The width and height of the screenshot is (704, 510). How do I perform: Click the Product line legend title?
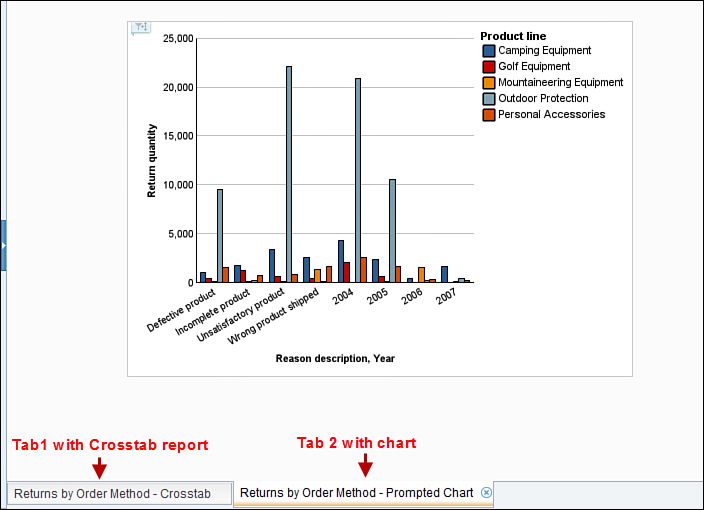pos(513,36)
